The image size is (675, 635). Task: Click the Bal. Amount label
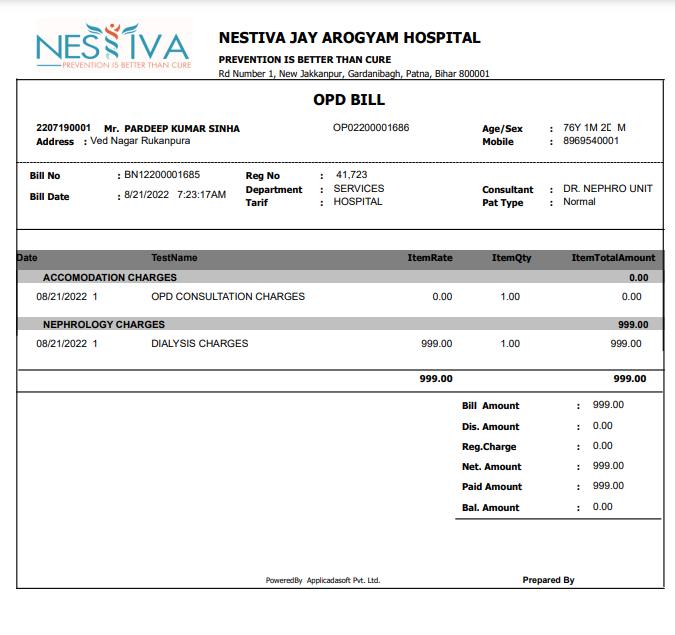point(491,508)
